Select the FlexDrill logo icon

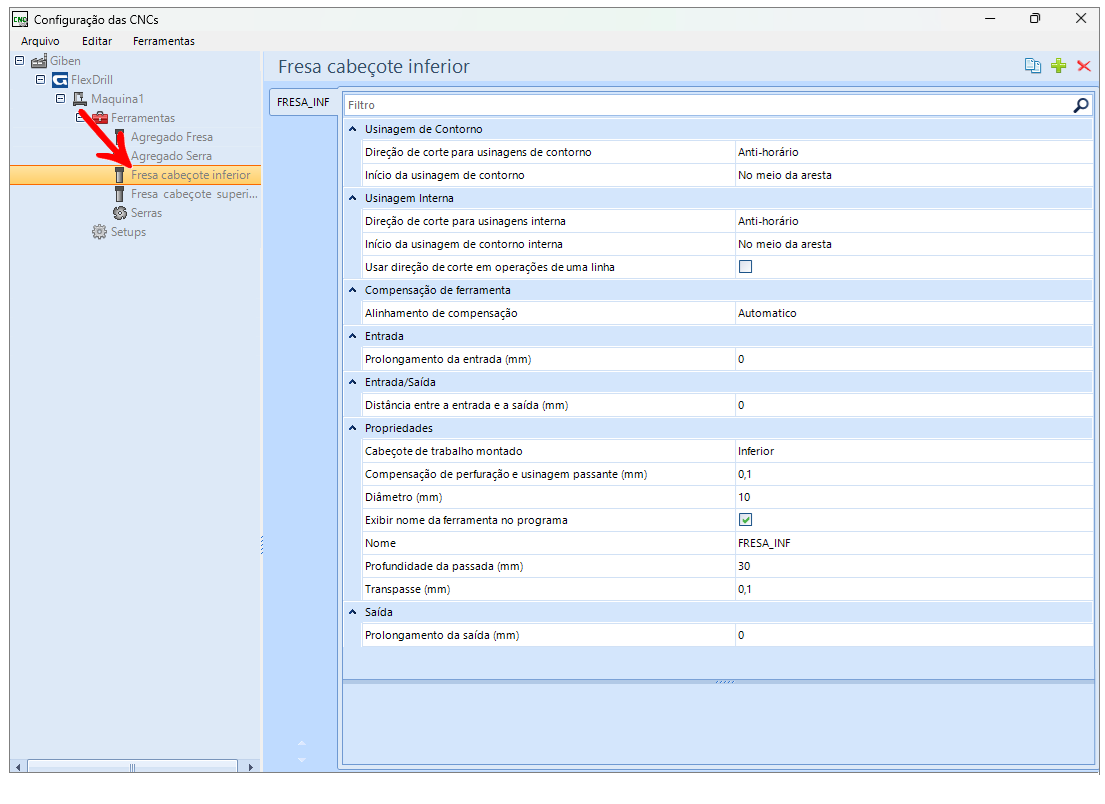pos(60,80)
